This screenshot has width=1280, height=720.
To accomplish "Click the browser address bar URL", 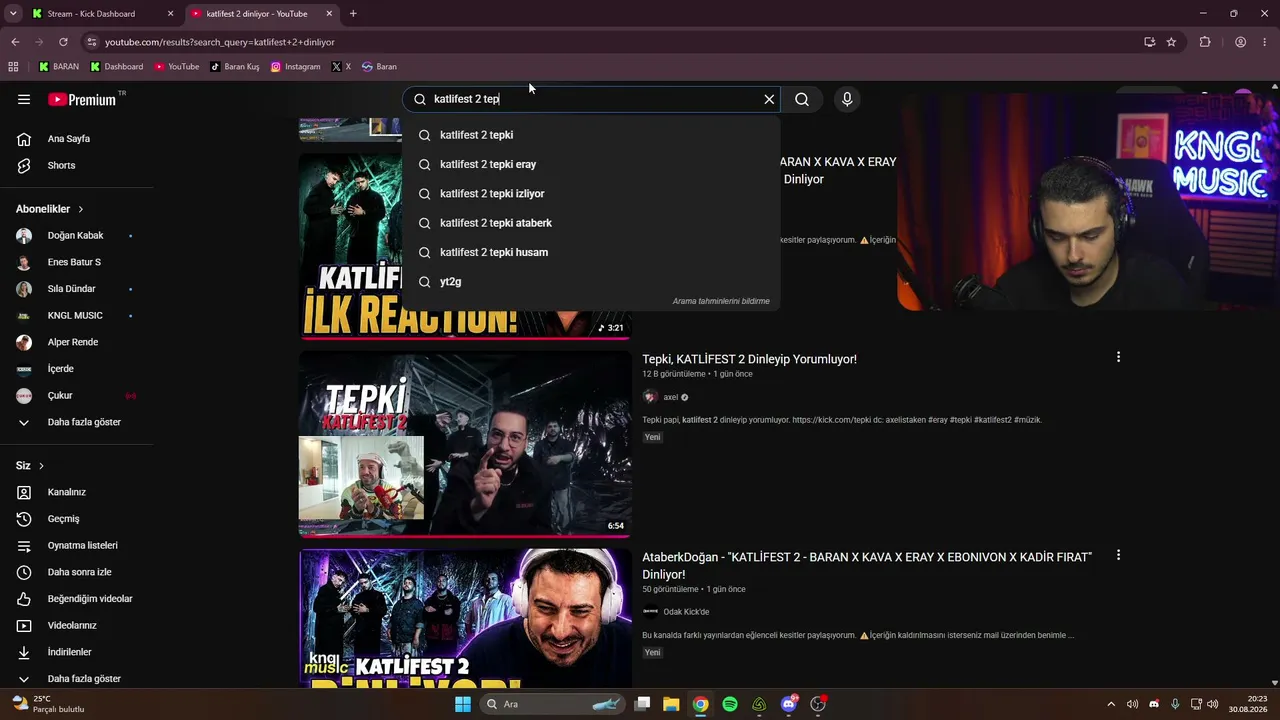I will (220, 42).
